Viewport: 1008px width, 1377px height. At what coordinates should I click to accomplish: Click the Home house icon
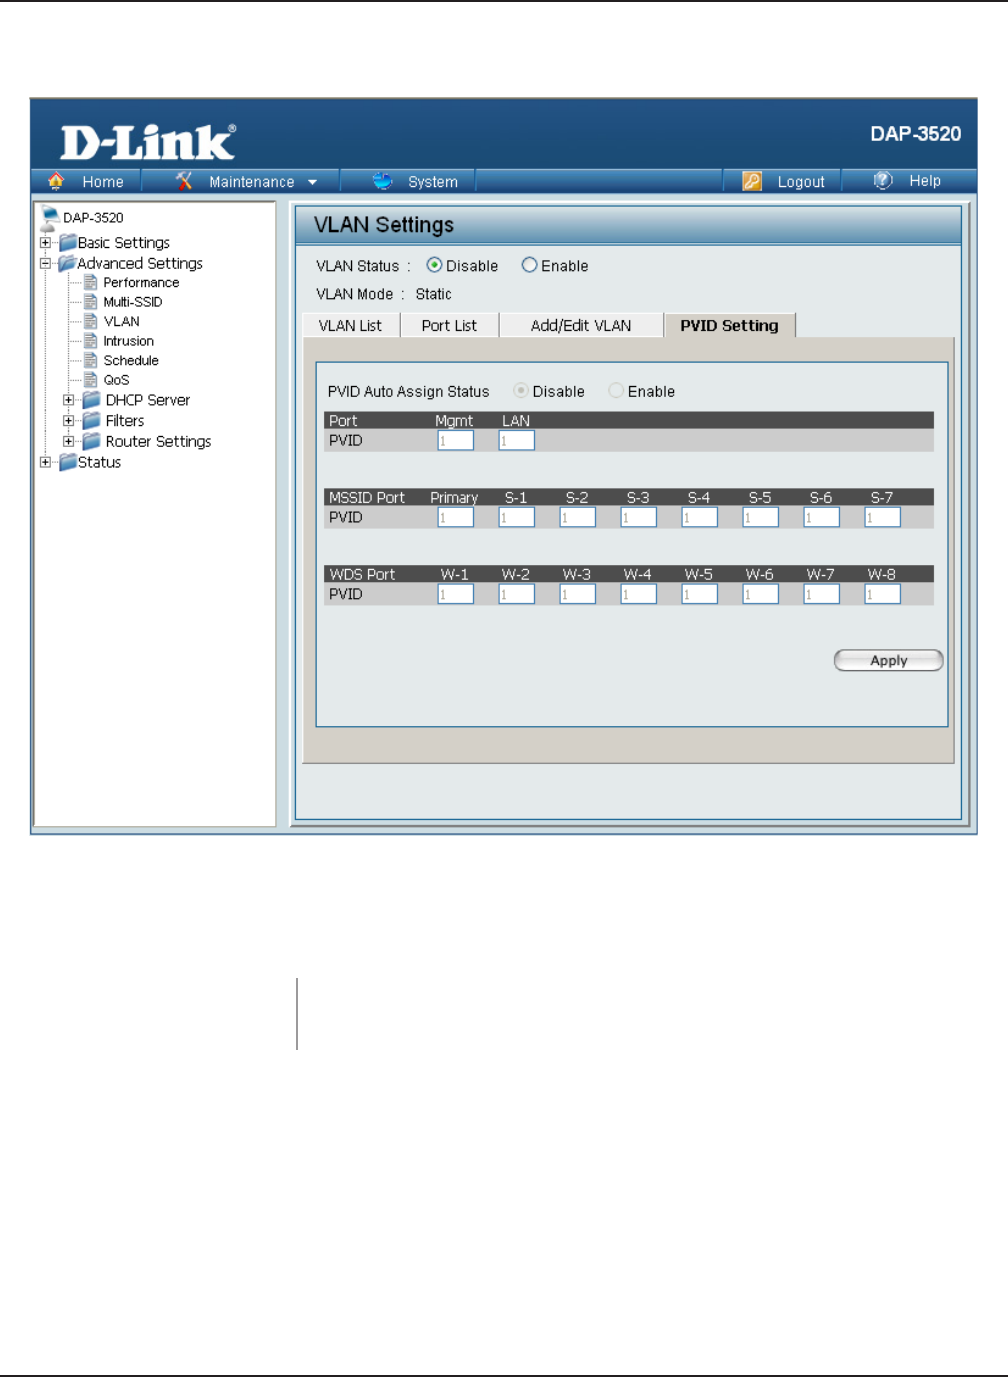coord(56,181)
